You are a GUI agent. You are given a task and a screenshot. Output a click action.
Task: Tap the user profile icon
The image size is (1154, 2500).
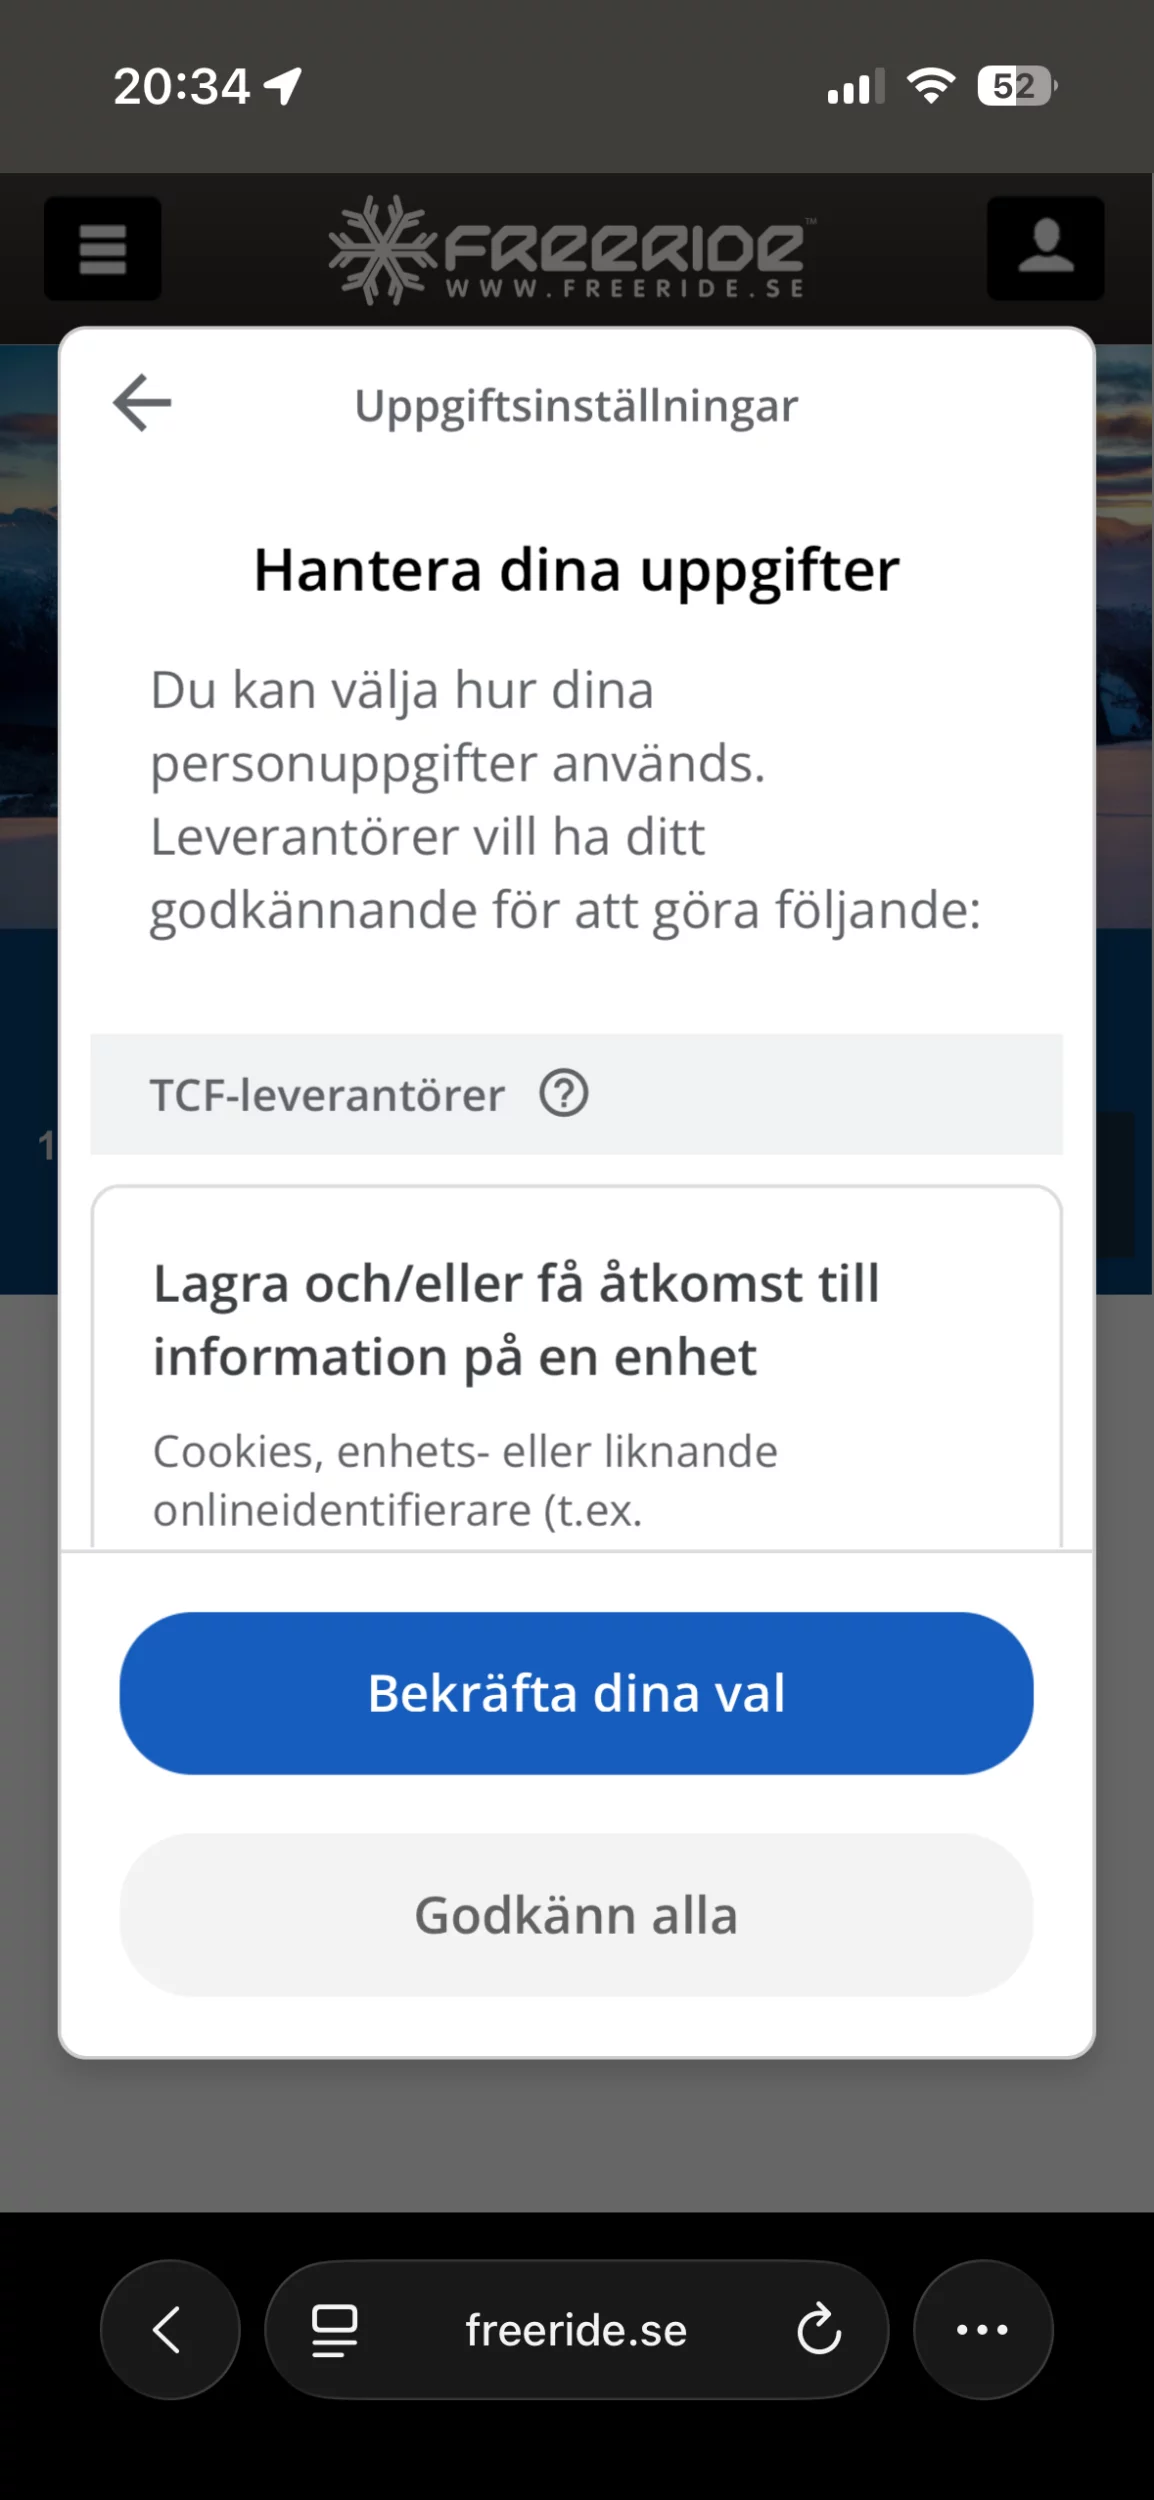click(x=1045, y=249)
